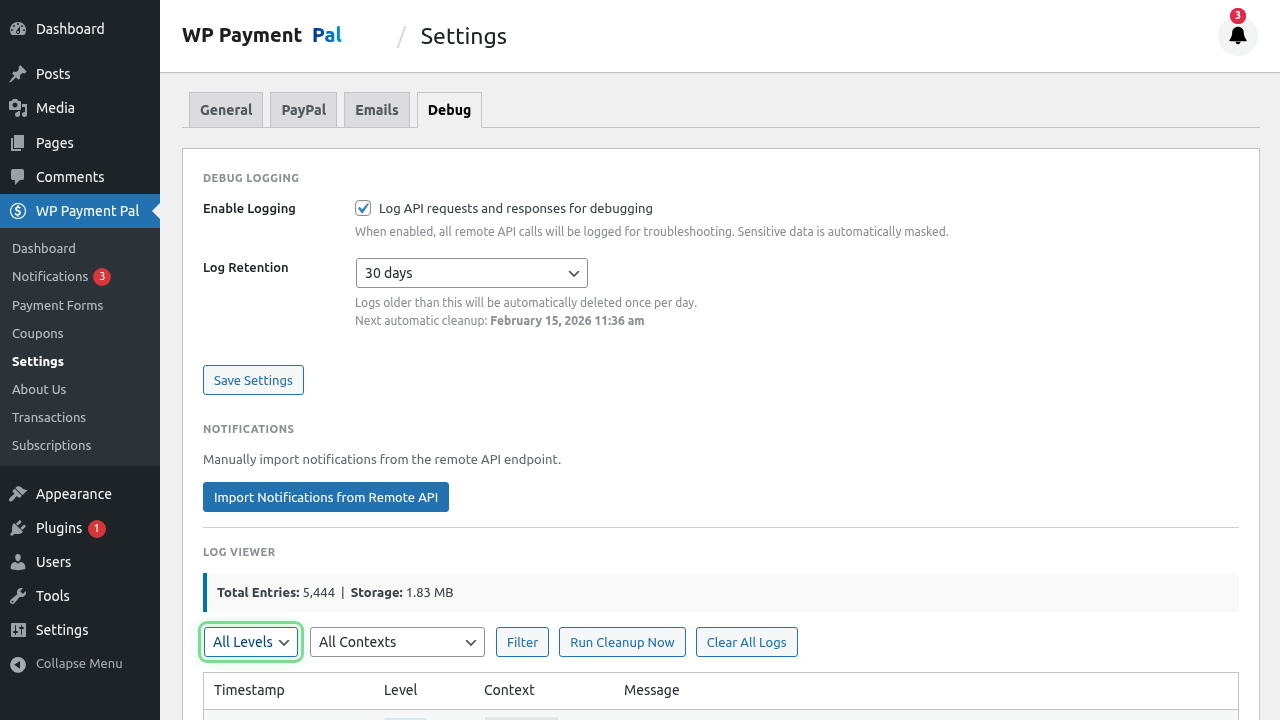This screenshot has width=1280, height=720.
Task: Click the WP Payment Pal dollar icon
Action: coord(17,210)
